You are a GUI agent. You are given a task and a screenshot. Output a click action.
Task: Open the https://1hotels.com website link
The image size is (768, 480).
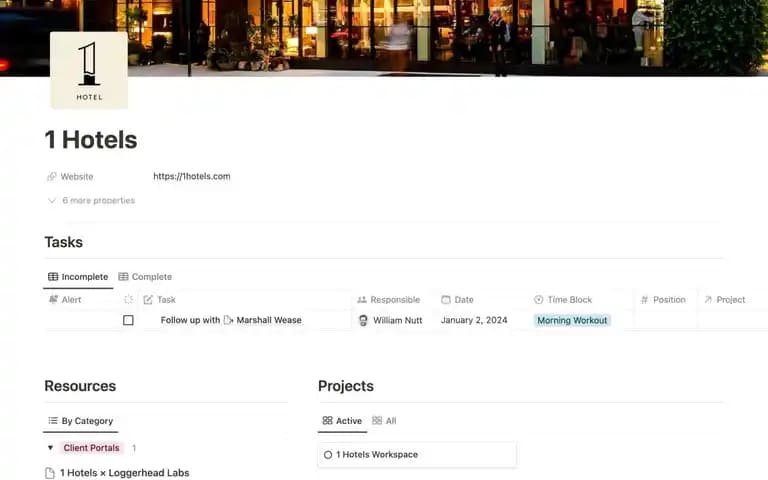coord(192,176)
